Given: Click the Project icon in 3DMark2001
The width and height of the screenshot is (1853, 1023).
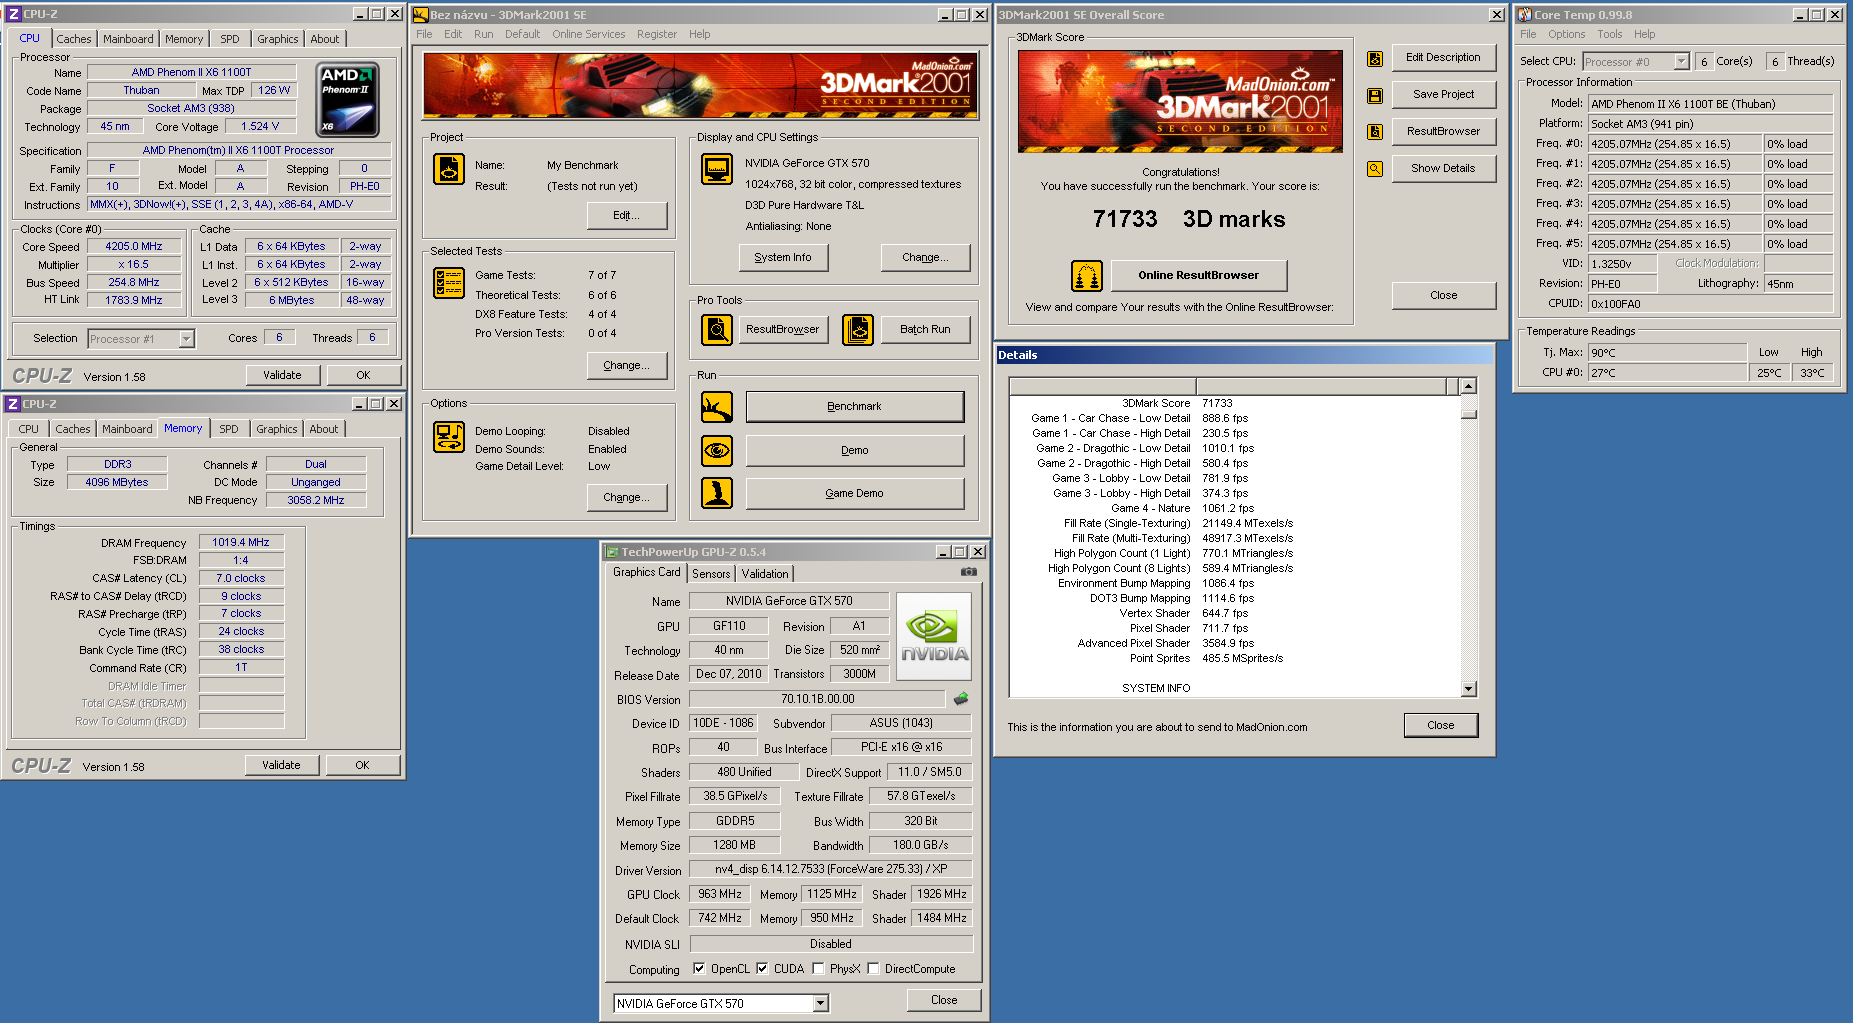Looking at the screenshot, I should coord(449,169).
